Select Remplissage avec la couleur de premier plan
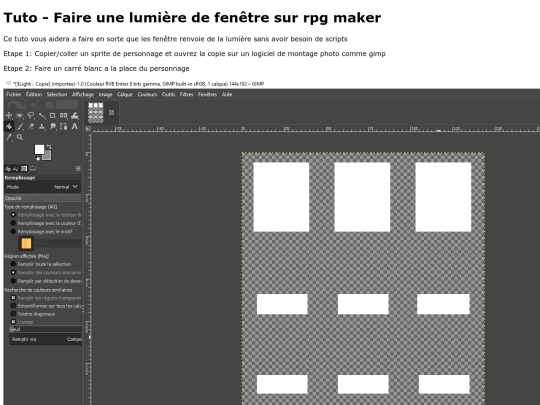540x405 pixels. 47,215
